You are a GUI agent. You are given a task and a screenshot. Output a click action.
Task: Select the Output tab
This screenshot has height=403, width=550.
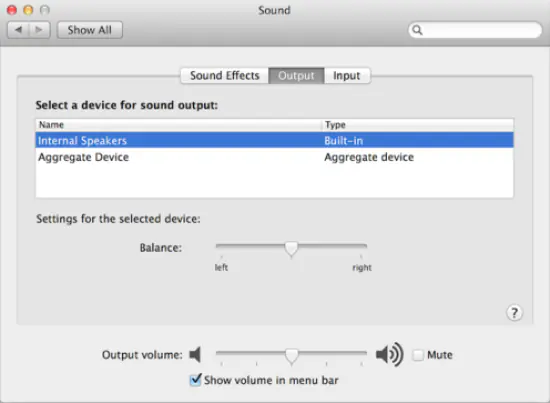296,76
